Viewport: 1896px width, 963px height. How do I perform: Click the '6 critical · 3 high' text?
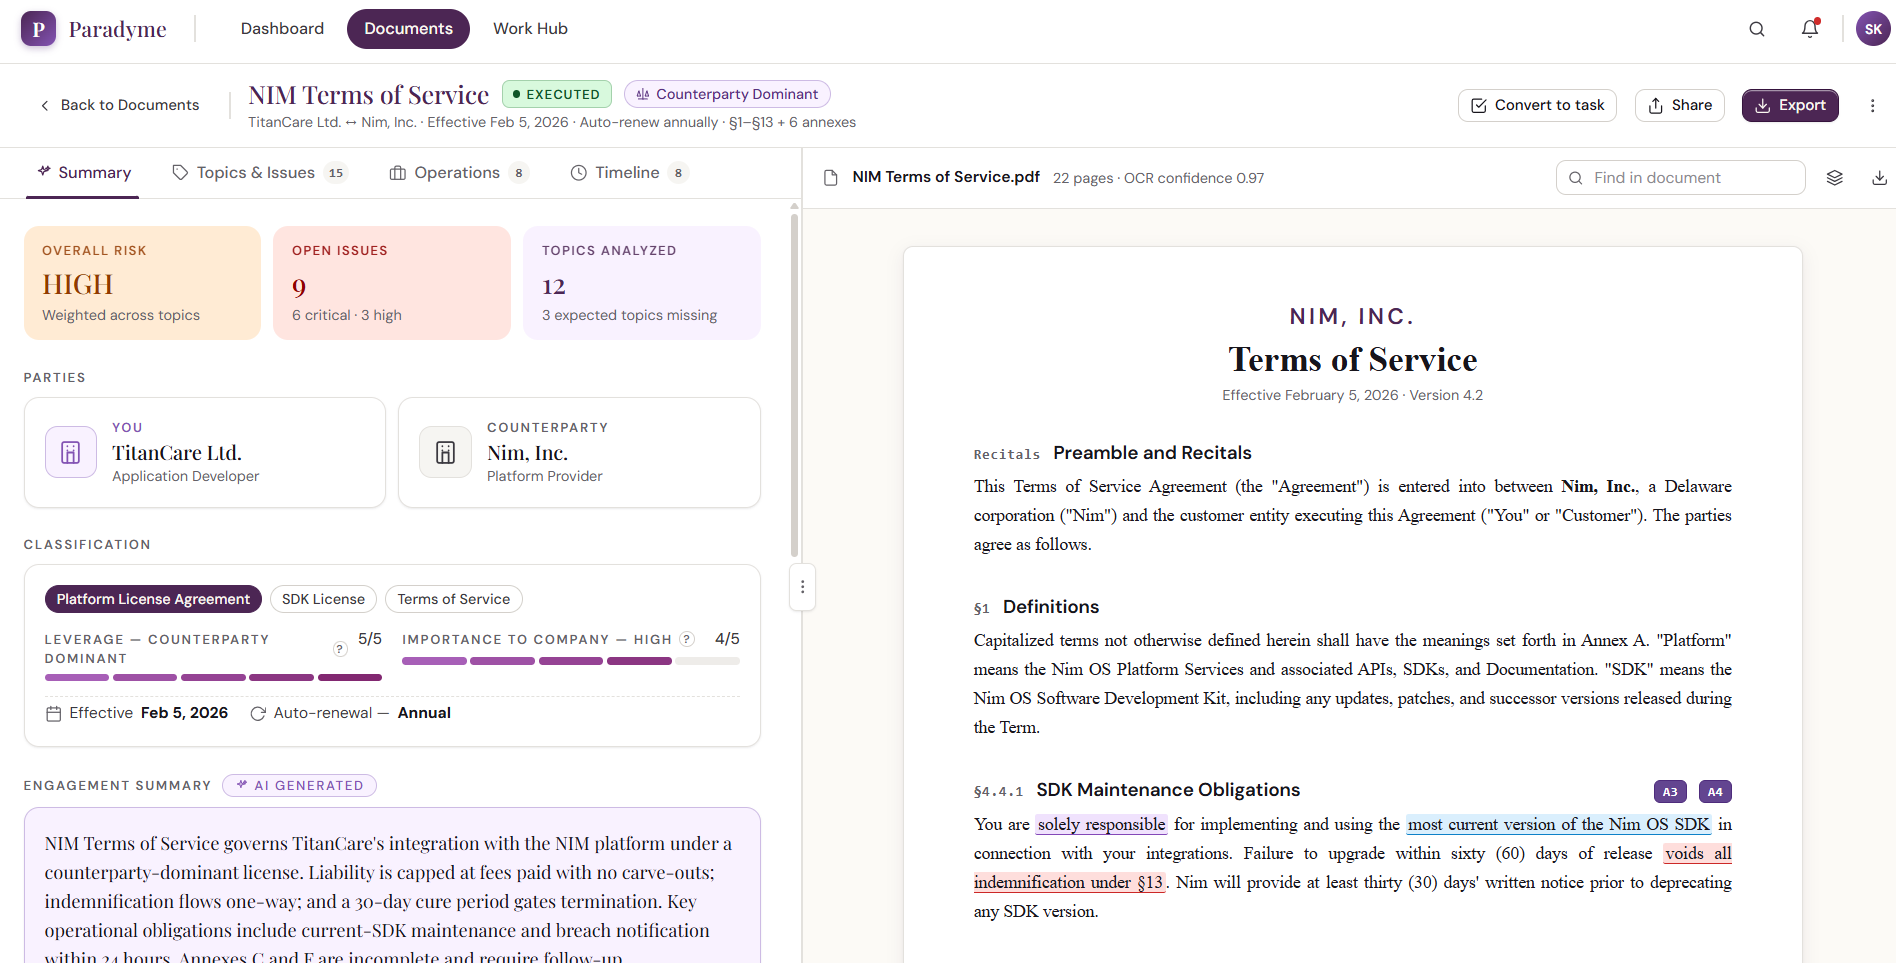347,315
